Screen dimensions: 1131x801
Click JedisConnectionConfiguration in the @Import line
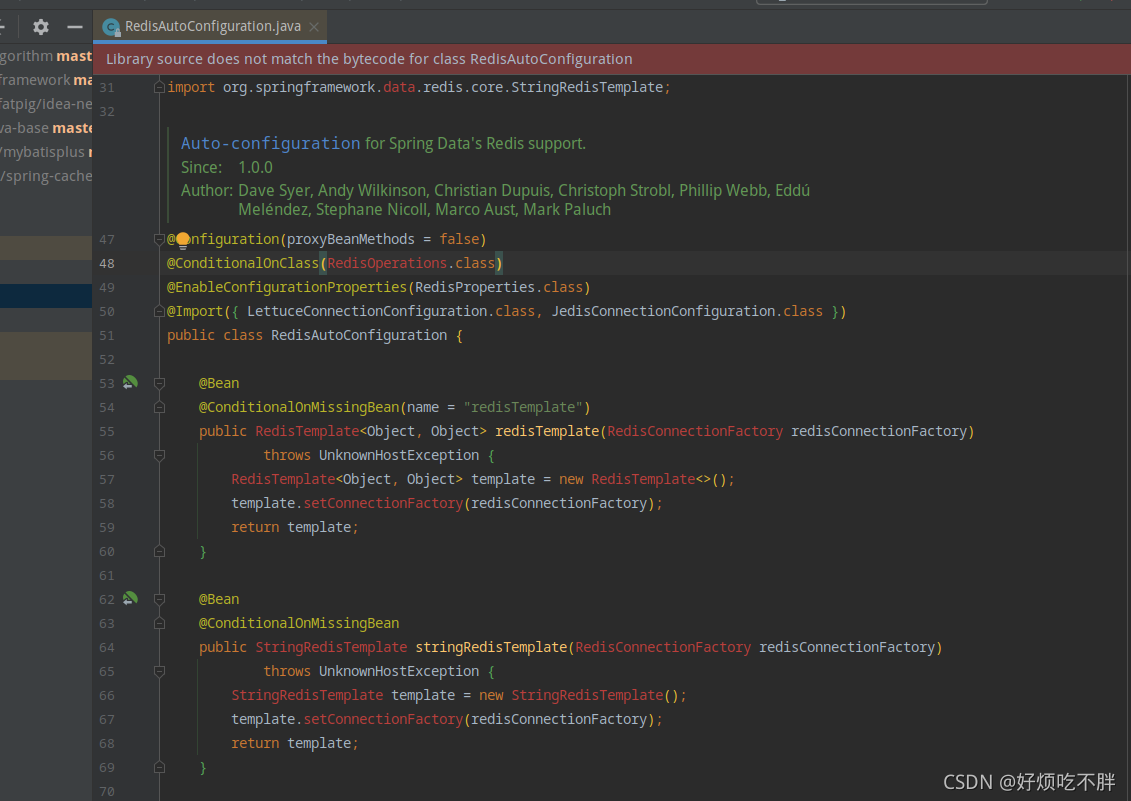[664, 311]
